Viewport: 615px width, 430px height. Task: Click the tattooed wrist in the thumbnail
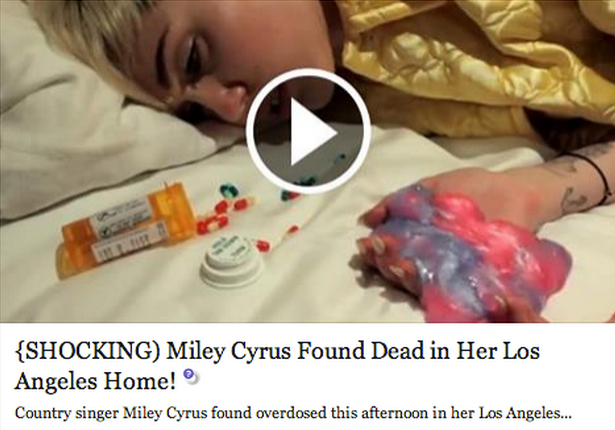pyautogui.click(x=575, y=184)
